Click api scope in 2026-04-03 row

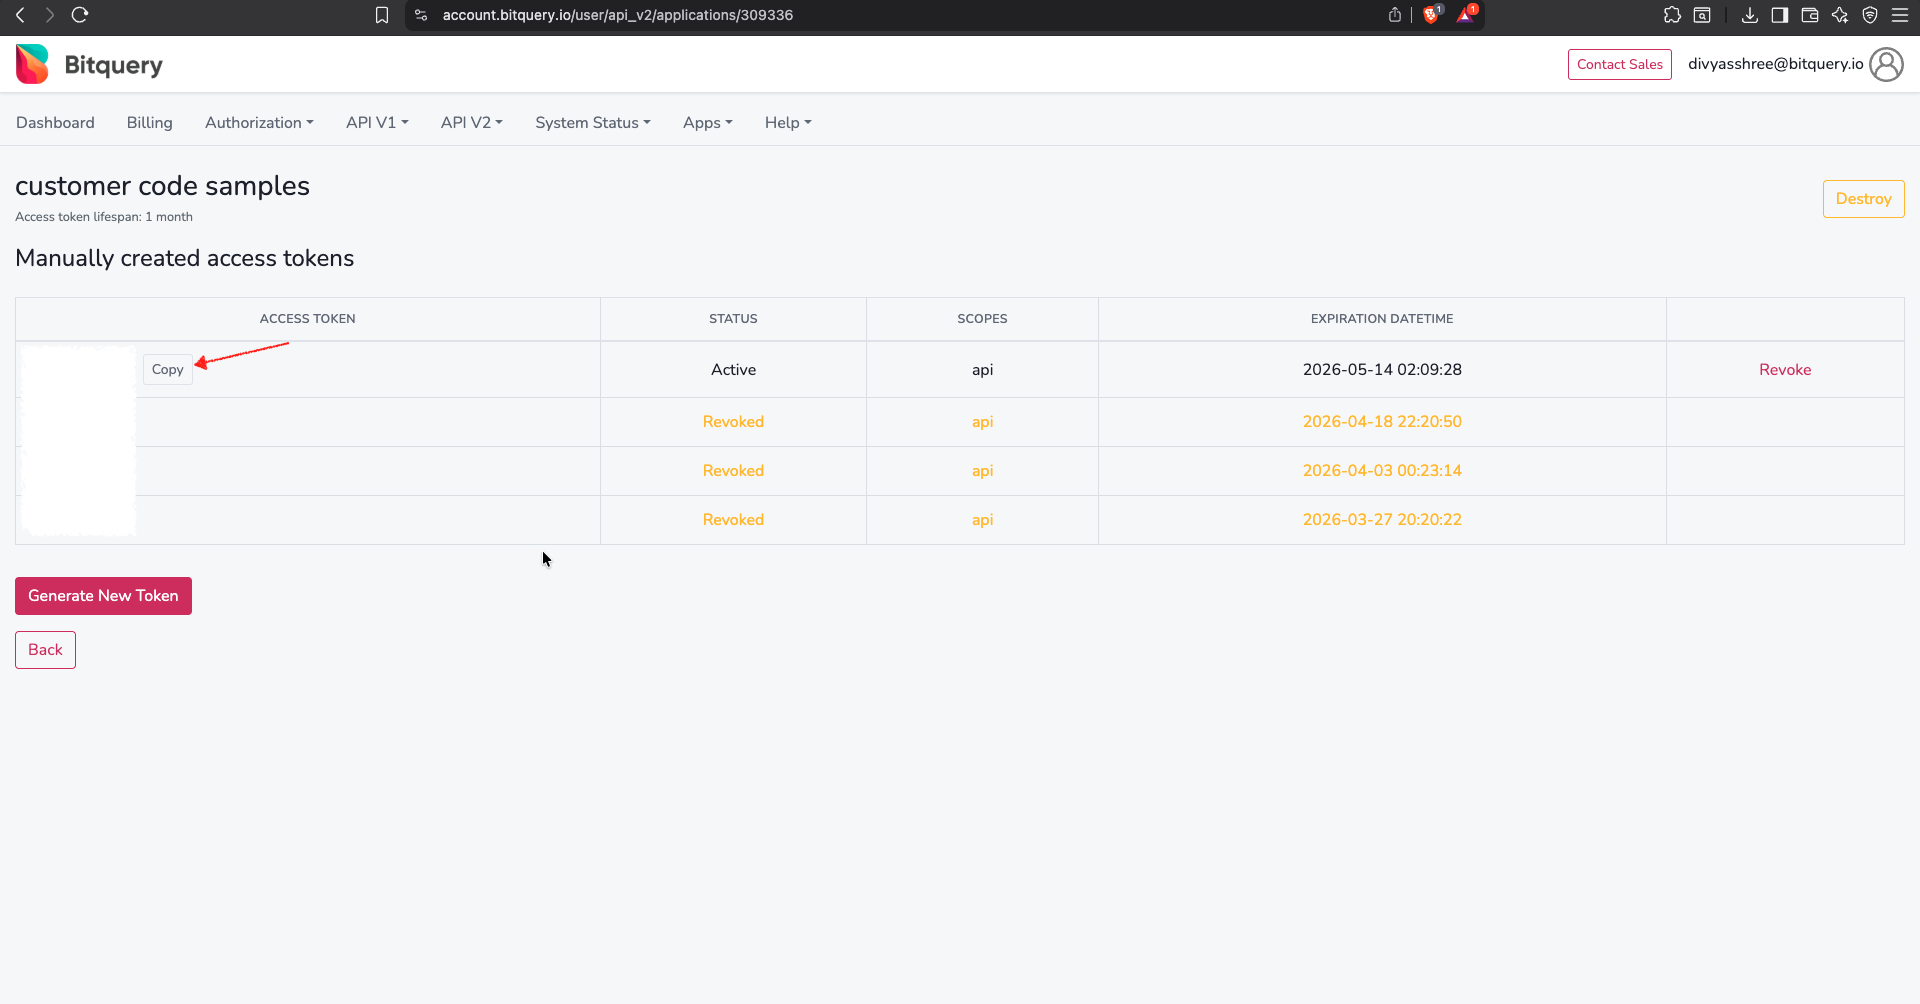982,471
